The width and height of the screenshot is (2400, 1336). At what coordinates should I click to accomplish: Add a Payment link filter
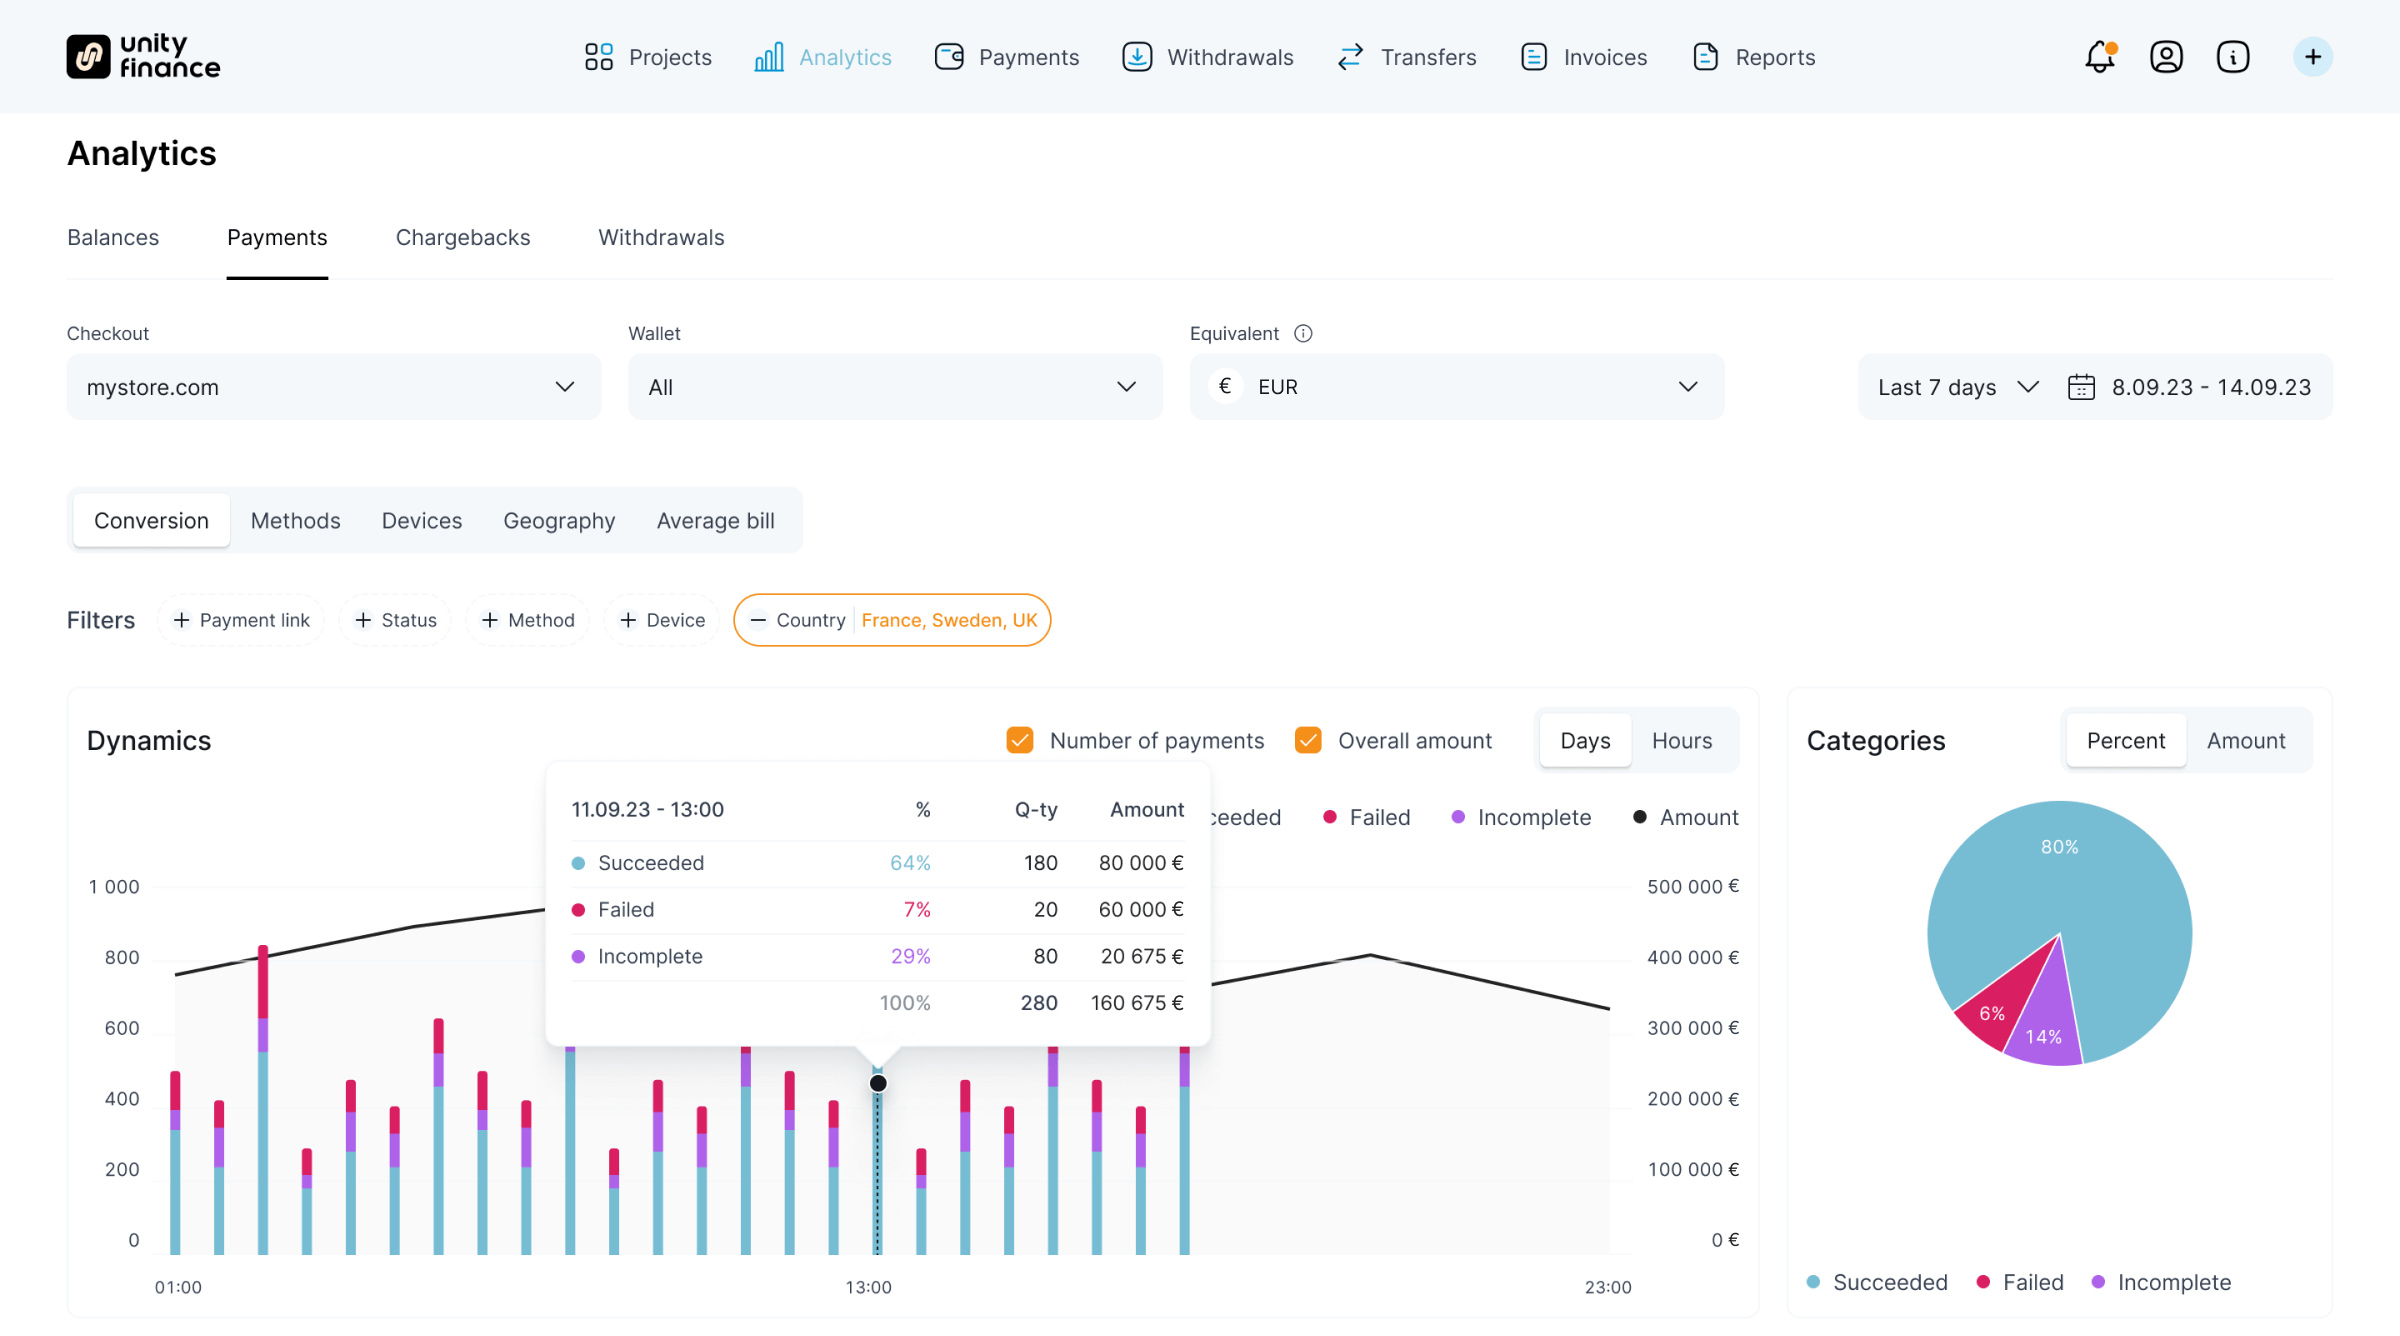241,620
